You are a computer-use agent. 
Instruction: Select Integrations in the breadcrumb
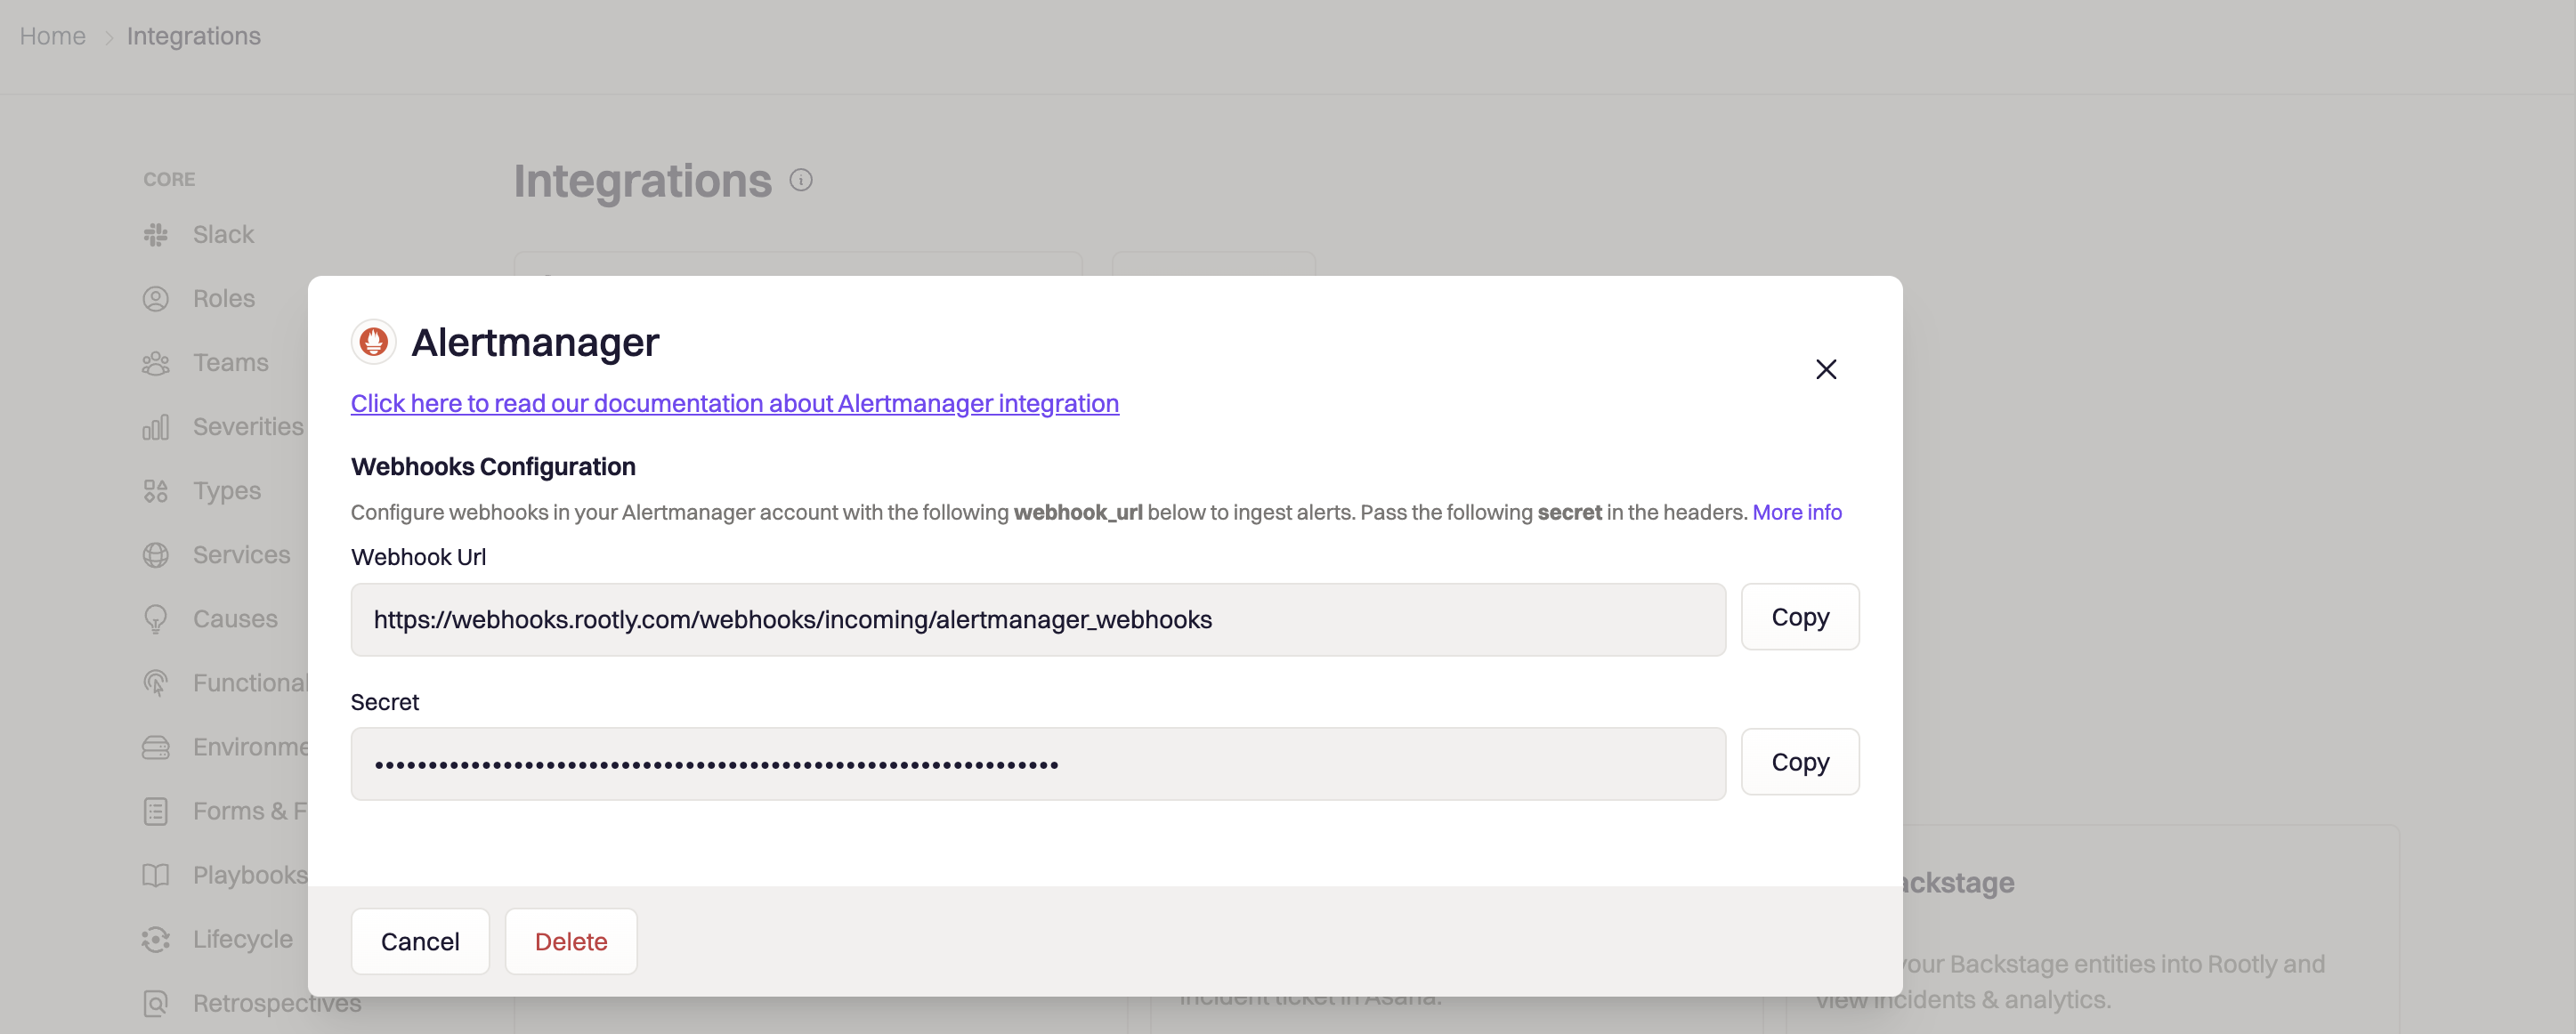click(x=193, y=36)
